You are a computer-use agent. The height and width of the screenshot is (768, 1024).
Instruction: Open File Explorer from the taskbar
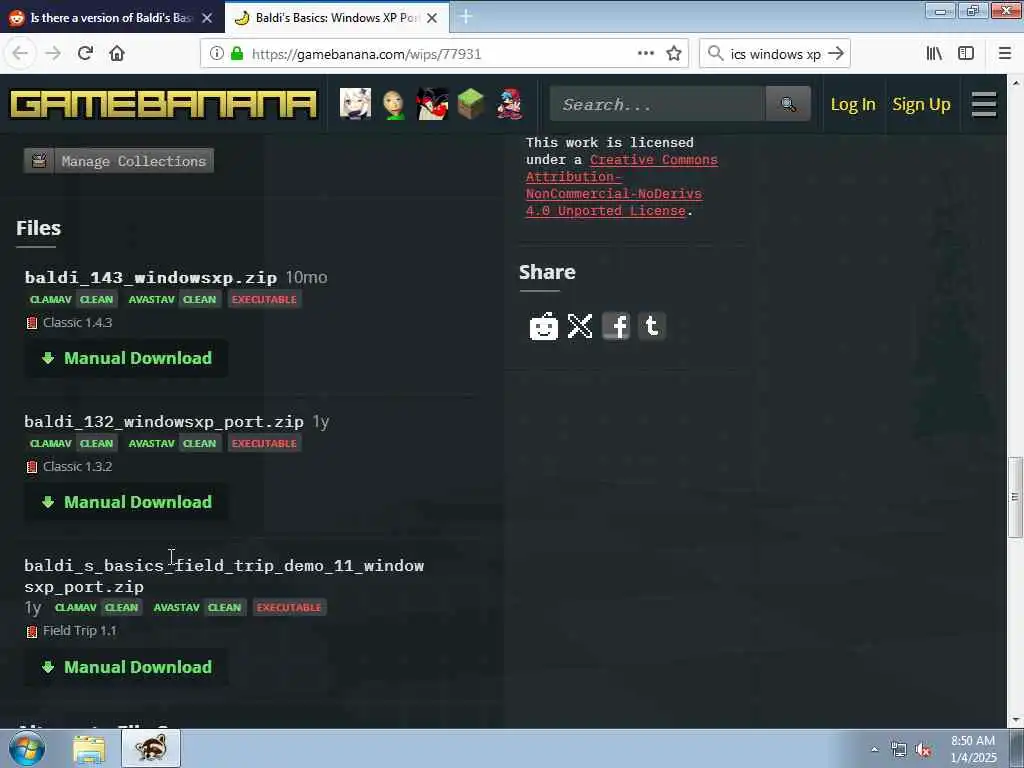point(89,749)
